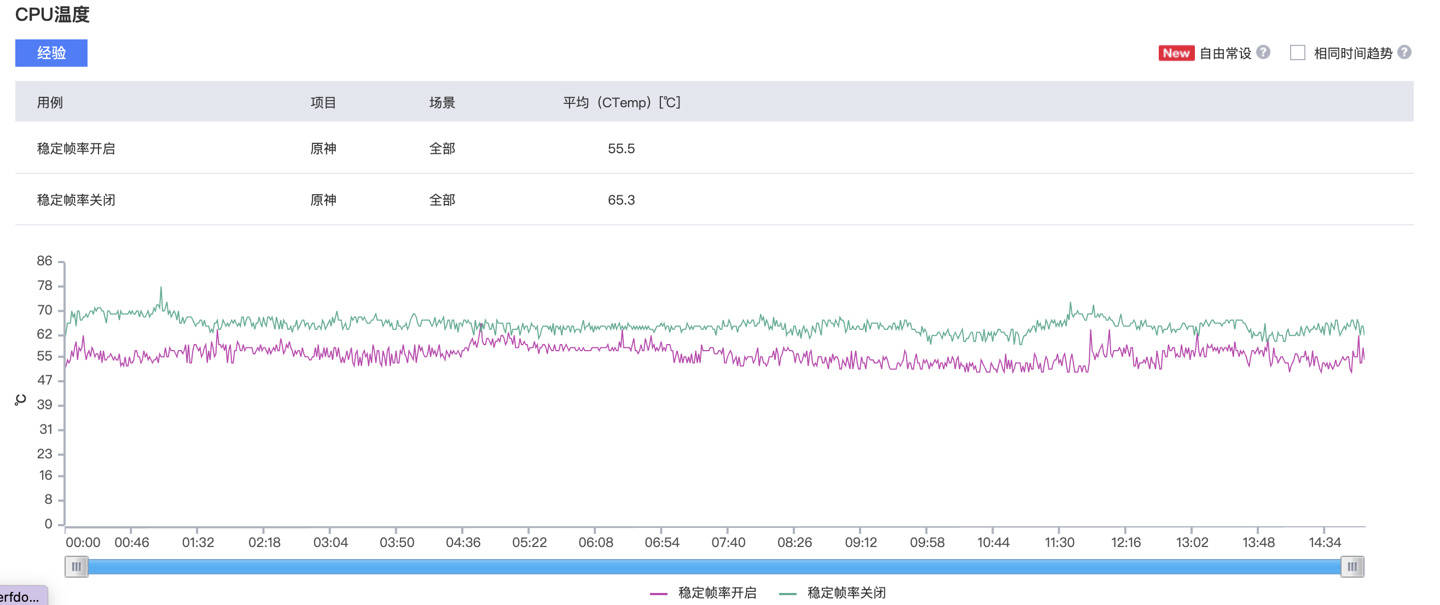
Task: Click the 平均 (CTemp) [℃] column header
Action: pyautogui.click(x=622, y=102)
